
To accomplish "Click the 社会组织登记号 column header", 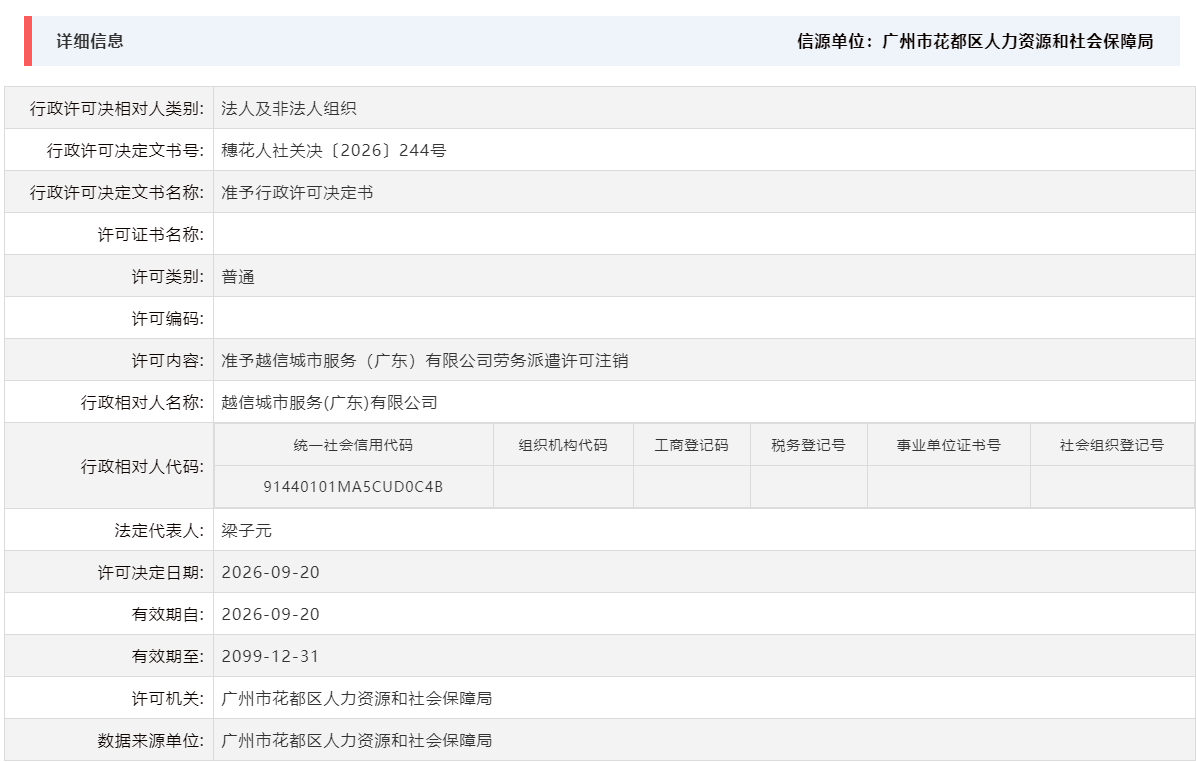I will [x=1111, y=445].
